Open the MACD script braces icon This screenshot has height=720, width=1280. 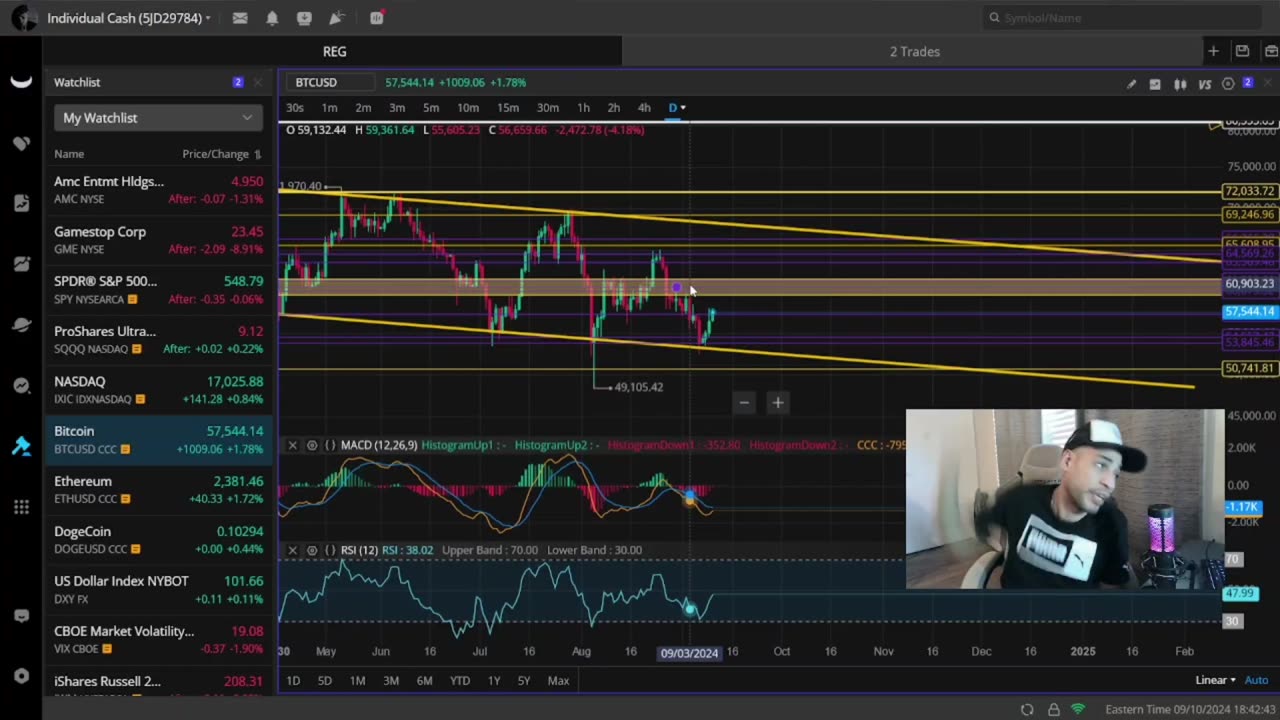(x=330, y=445)
